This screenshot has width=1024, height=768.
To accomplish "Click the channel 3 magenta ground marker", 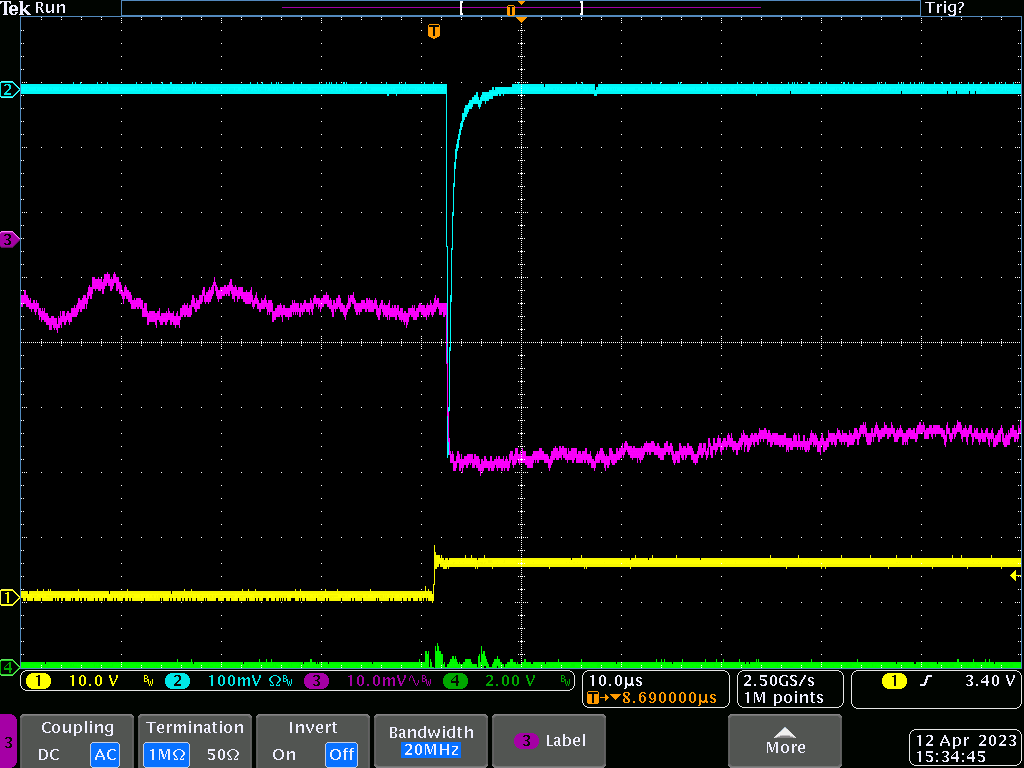I will (8, 240).
